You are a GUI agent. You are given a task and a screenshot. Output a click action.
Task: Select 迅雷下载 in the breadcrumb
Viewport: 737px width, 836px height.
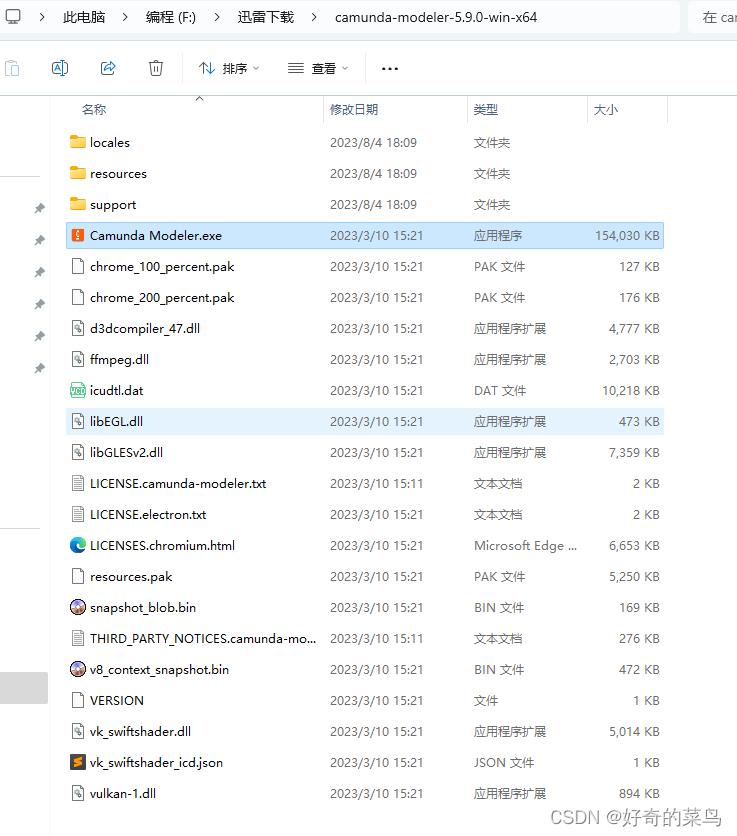[x=266, y=18]
